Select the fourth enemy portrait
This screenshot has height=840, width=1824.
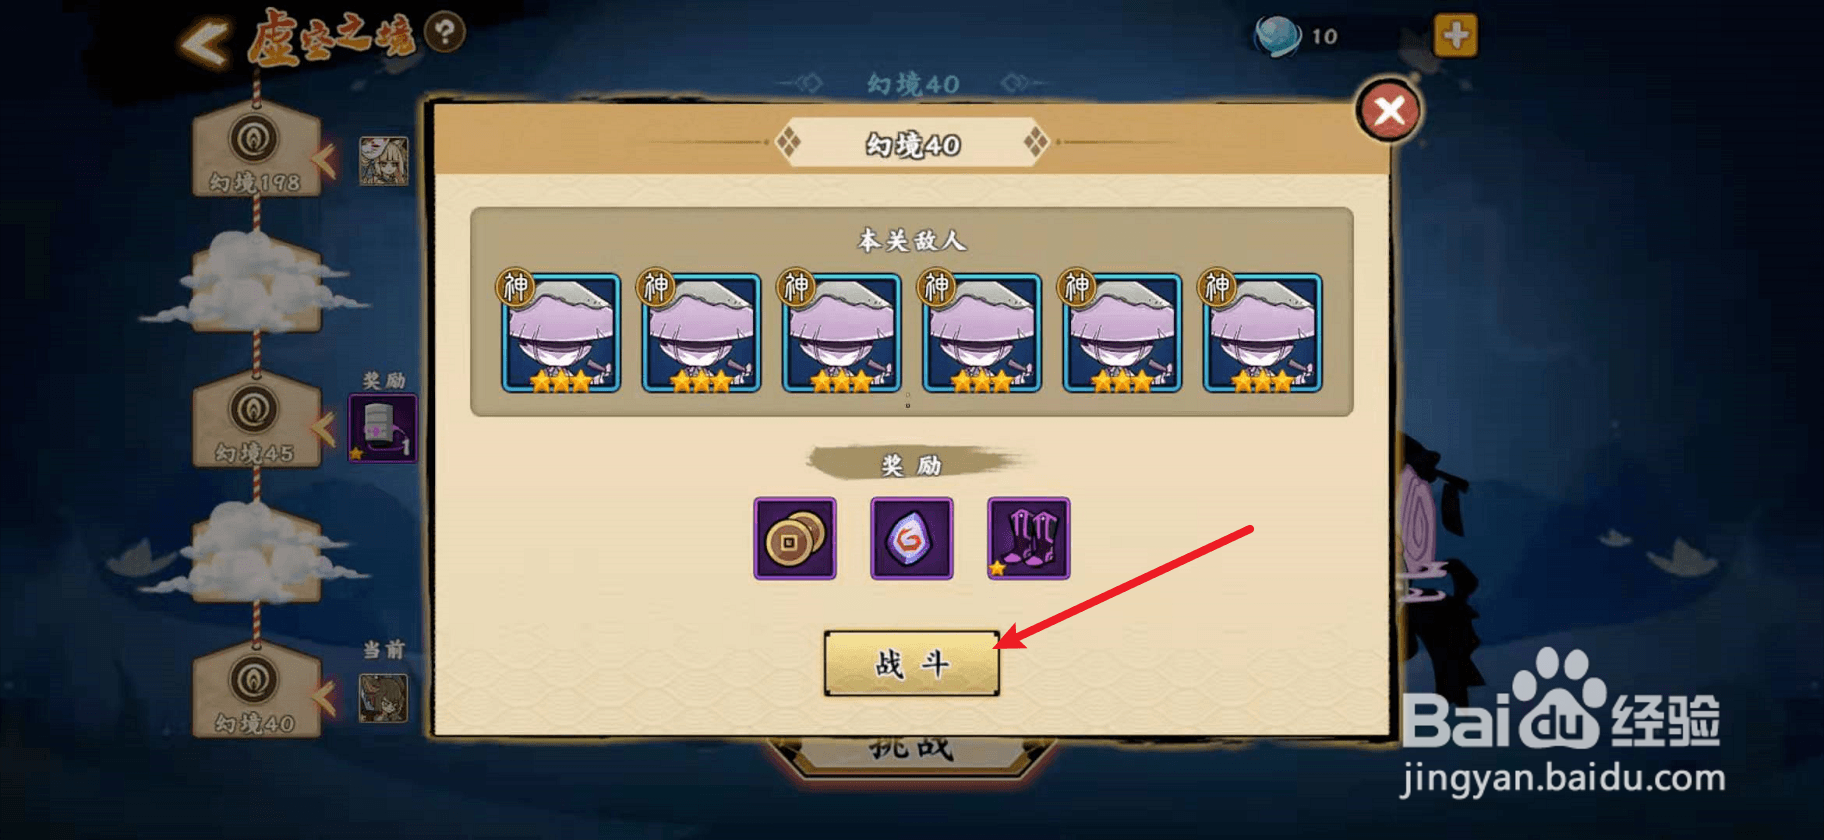[982, 332]
